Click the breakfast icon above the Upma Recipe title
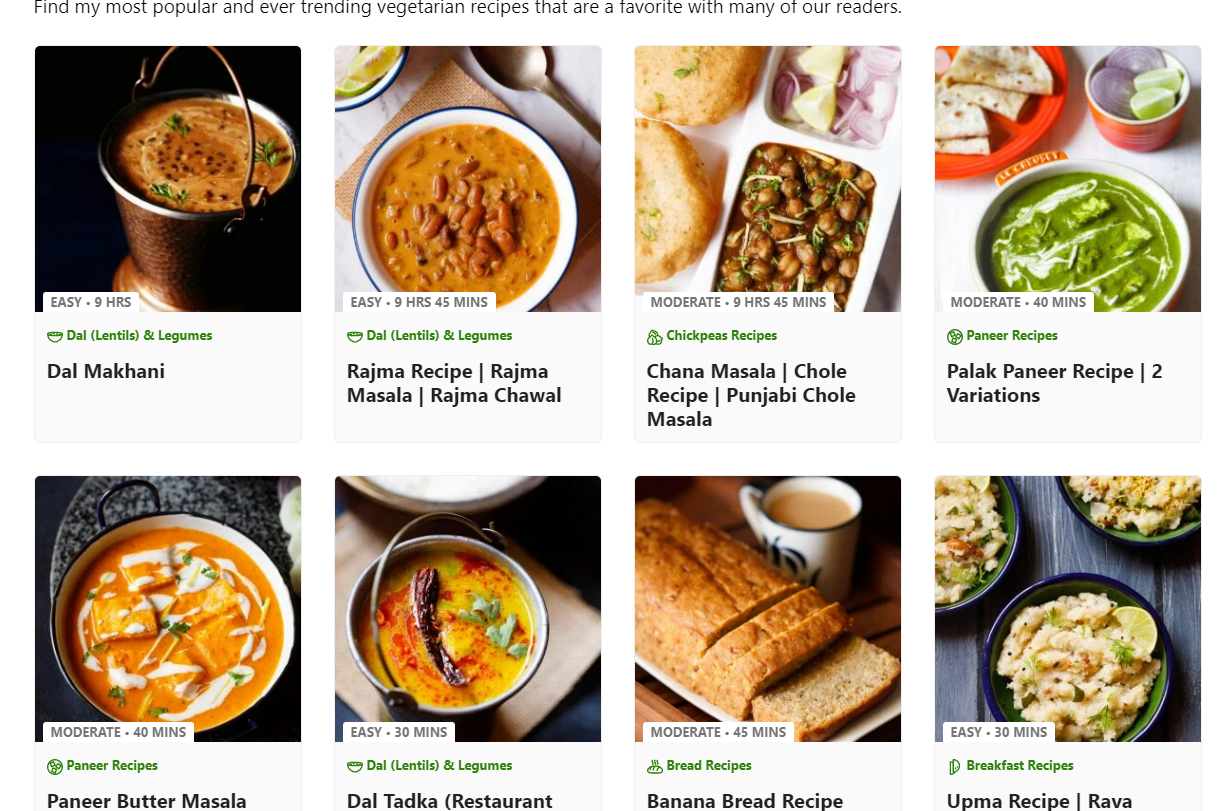 (954, 767)
